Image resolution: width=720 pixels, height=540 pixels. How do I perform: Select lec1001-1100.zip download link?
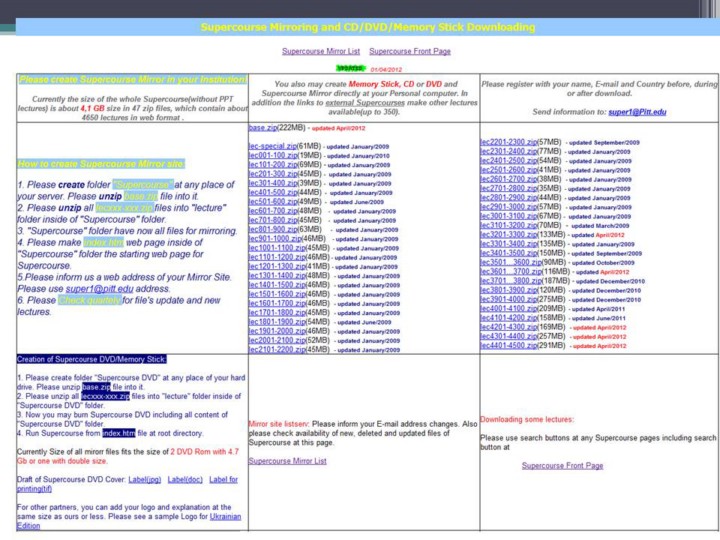pyautogui.click(x=275, y=247)
